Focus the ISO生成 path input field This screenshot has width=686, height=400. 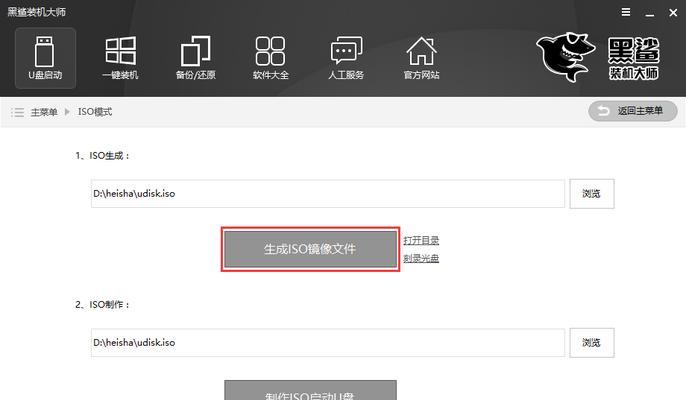point(328,193)
